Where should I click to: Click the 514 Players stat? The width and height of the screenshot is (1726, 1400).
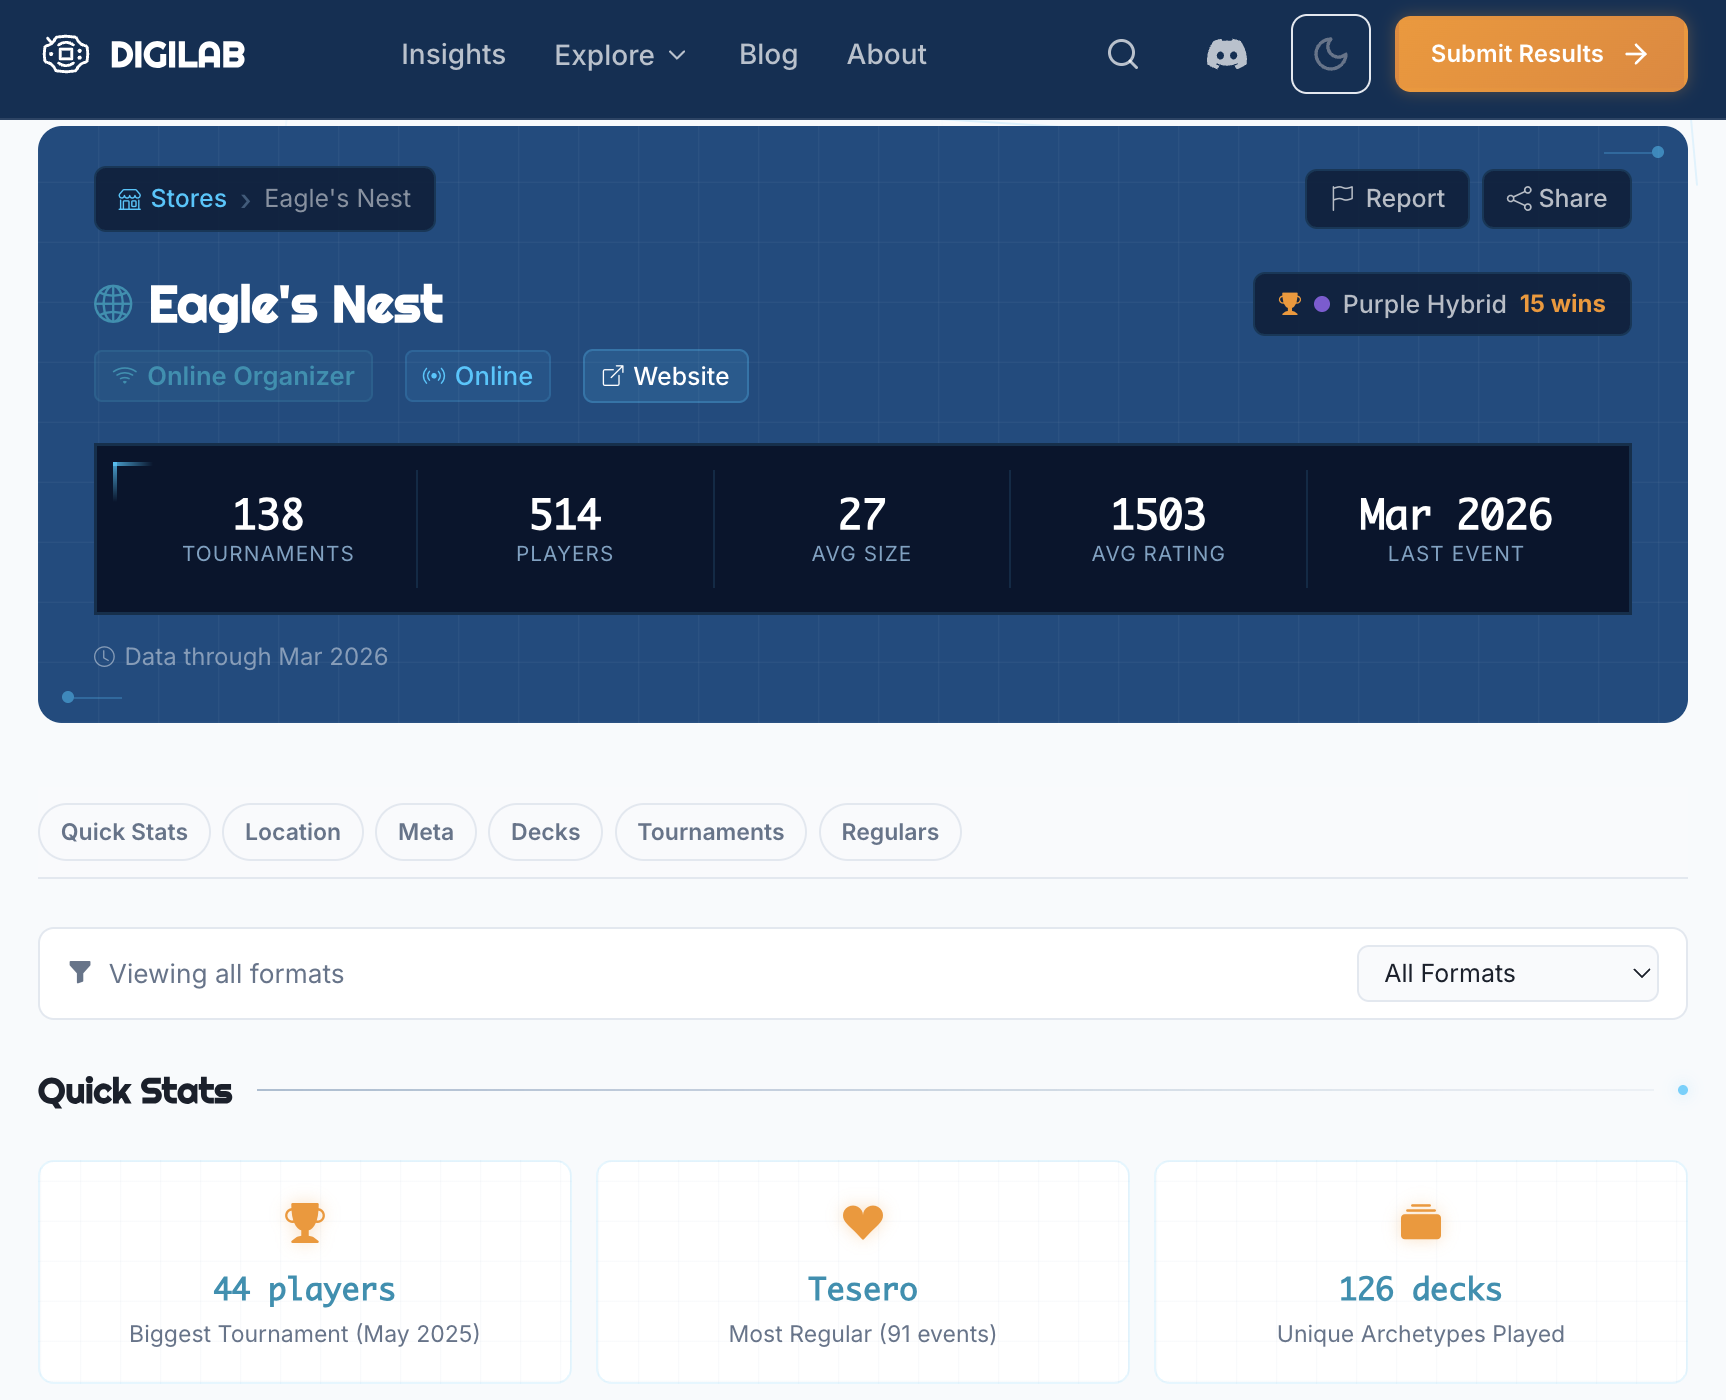point(565,529)
